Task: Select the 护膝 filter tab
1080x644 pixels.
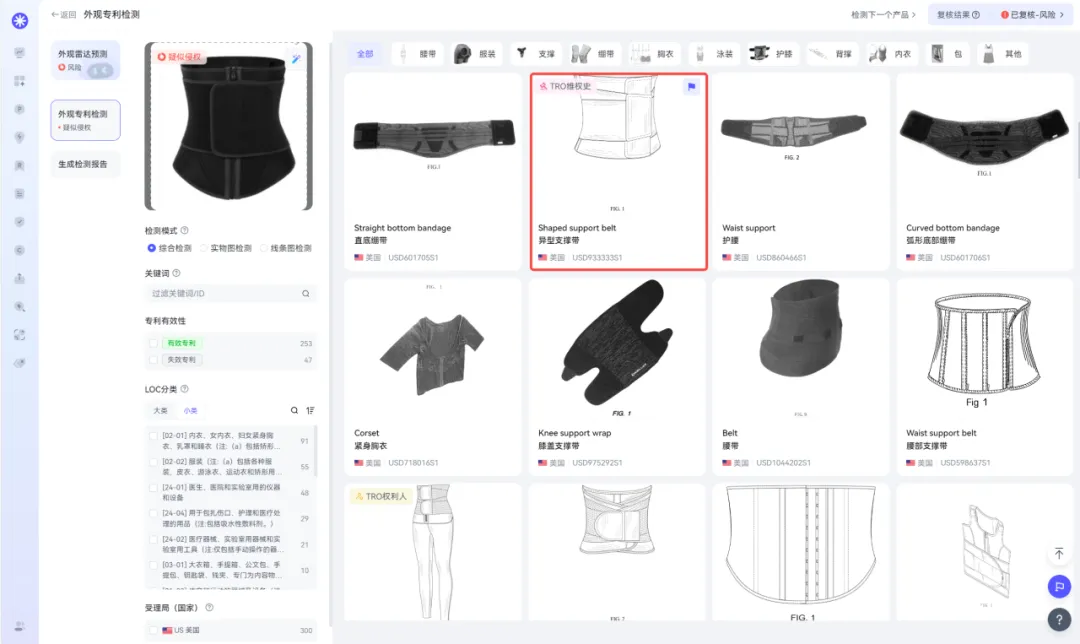Action: (774, 54)
